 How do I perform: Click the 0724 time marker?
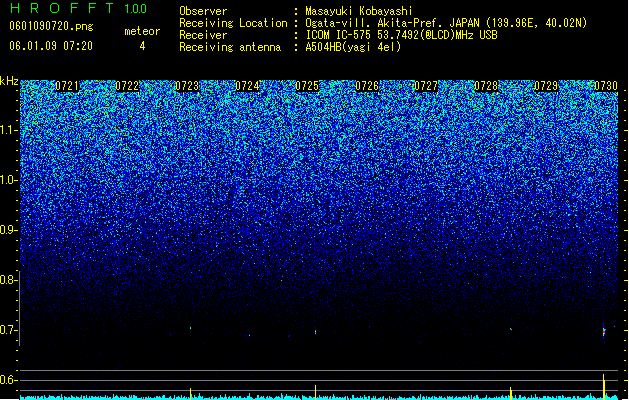247,86
